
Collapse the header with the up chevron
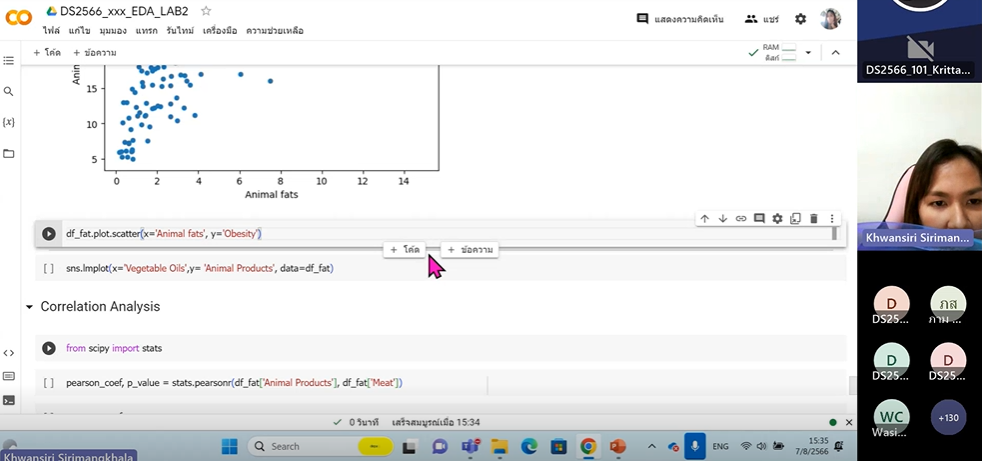(836, 52)
